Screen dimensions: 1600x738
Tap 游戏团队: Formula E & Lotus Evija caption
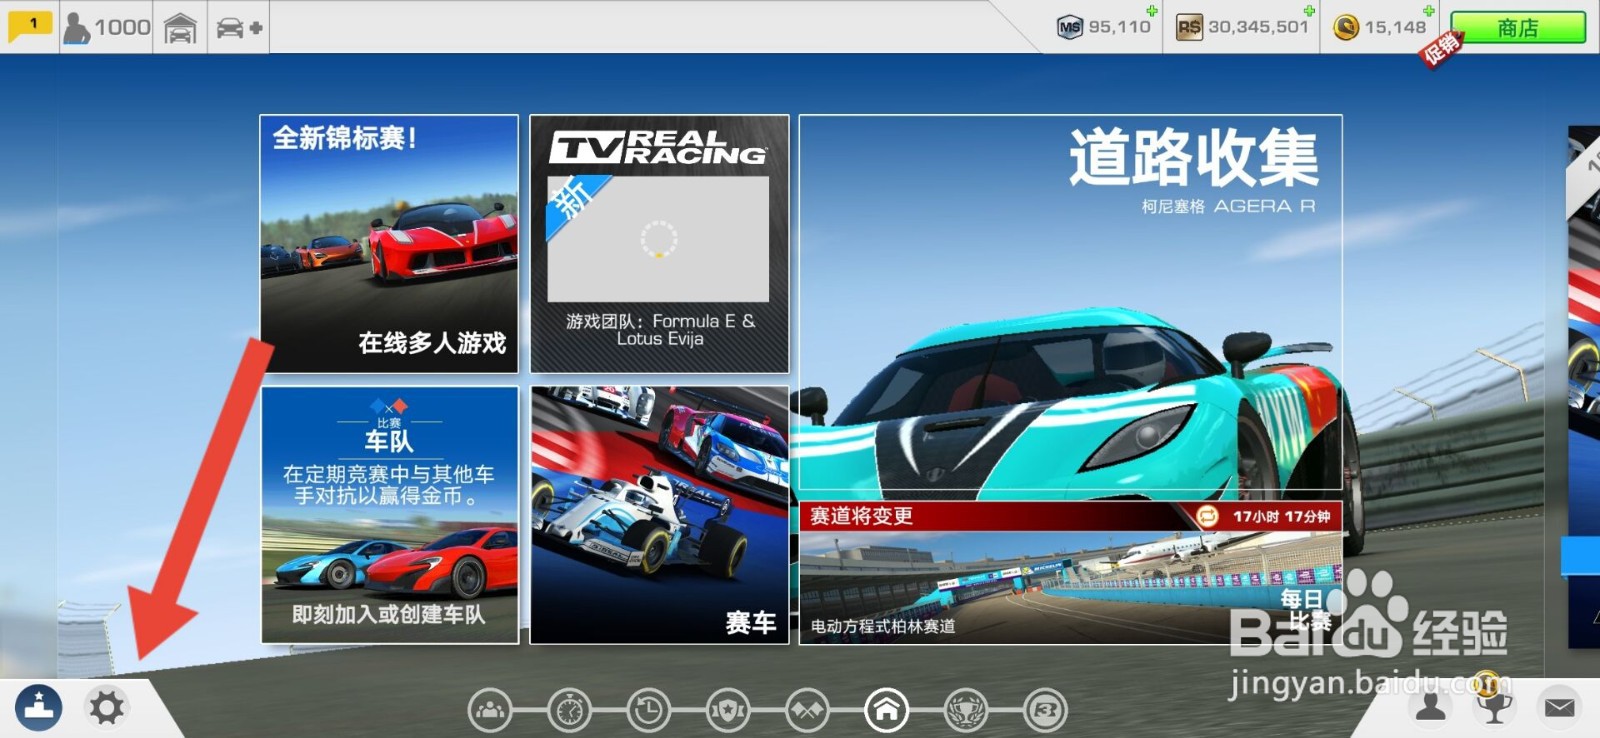point(660,330)
